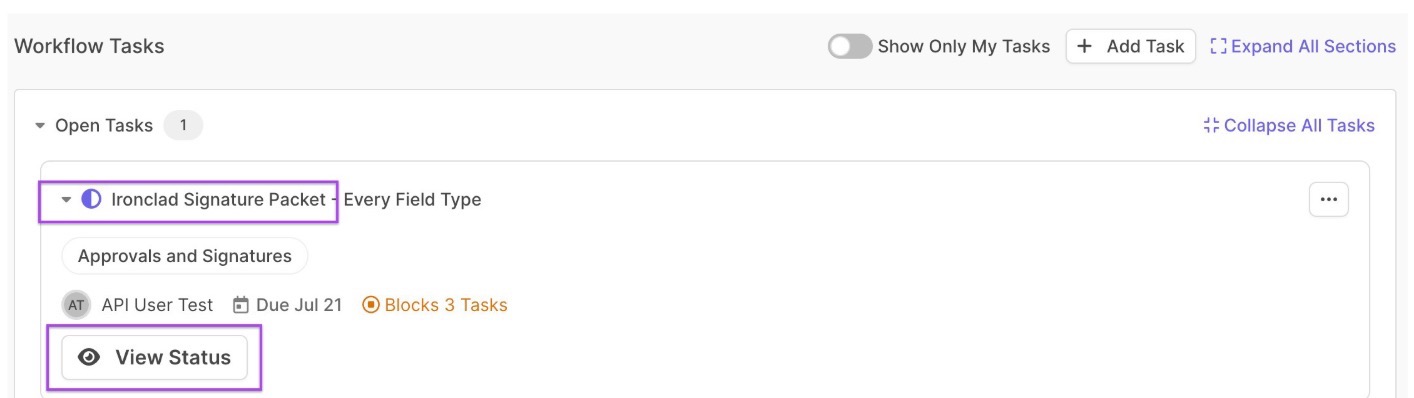Select the Approvals and Signatures tag
The image size is (1414, 398).
(185, 256)
